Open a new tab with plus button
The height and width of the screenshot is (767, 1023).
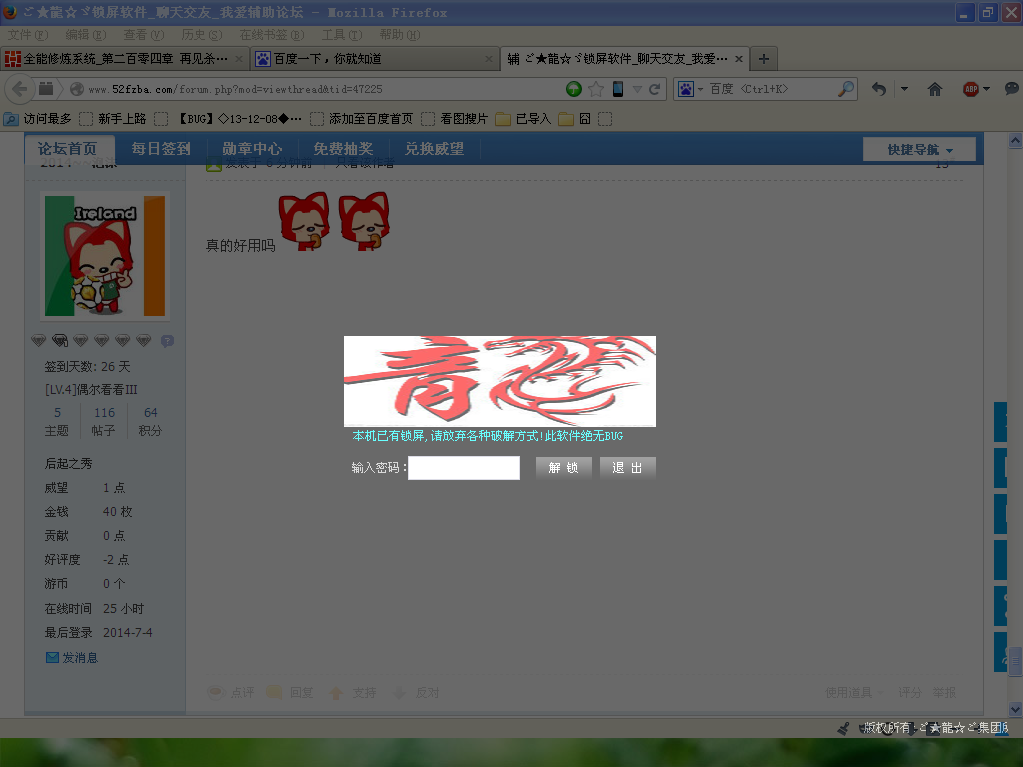(764, 59)
